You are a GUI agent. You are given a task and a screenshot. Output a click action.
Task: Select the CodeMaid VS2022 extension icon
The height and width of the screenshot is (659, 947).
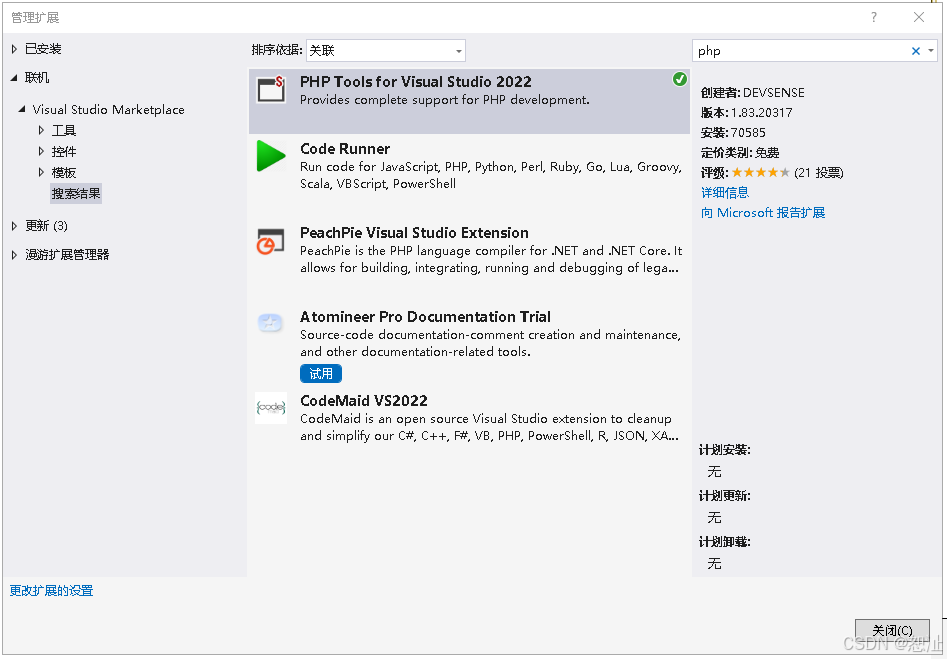click(x=271, y=410)
